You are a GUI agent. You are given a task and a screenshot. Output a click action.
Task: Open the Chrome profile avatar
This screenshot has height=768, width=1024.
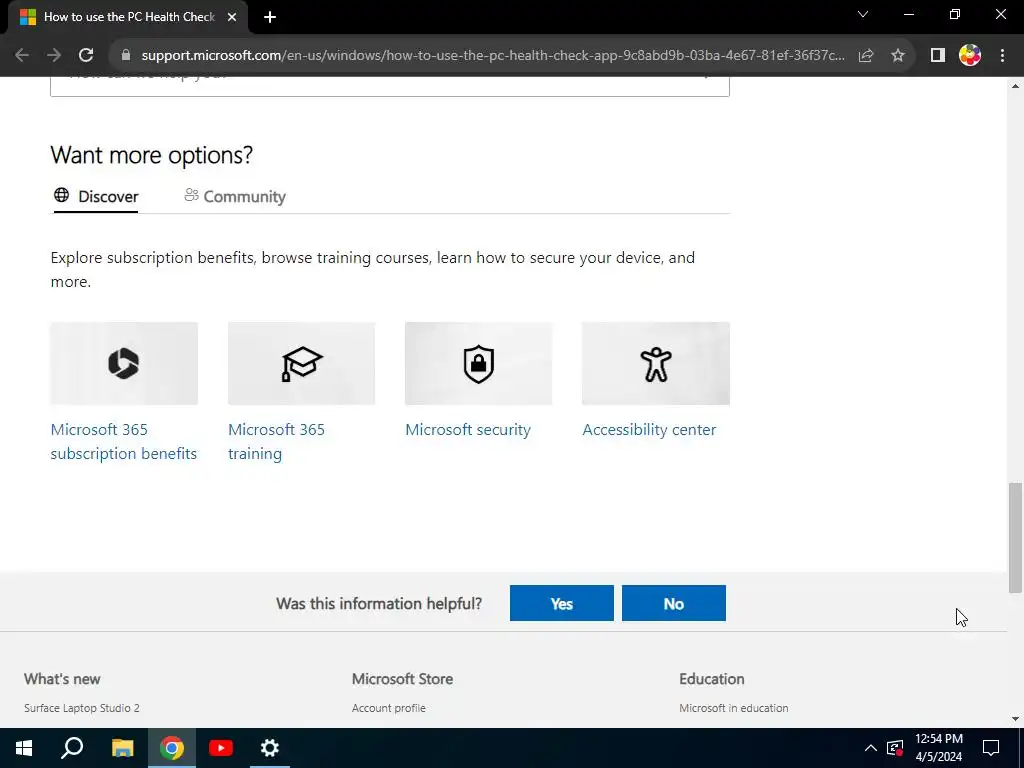[970, 56]
